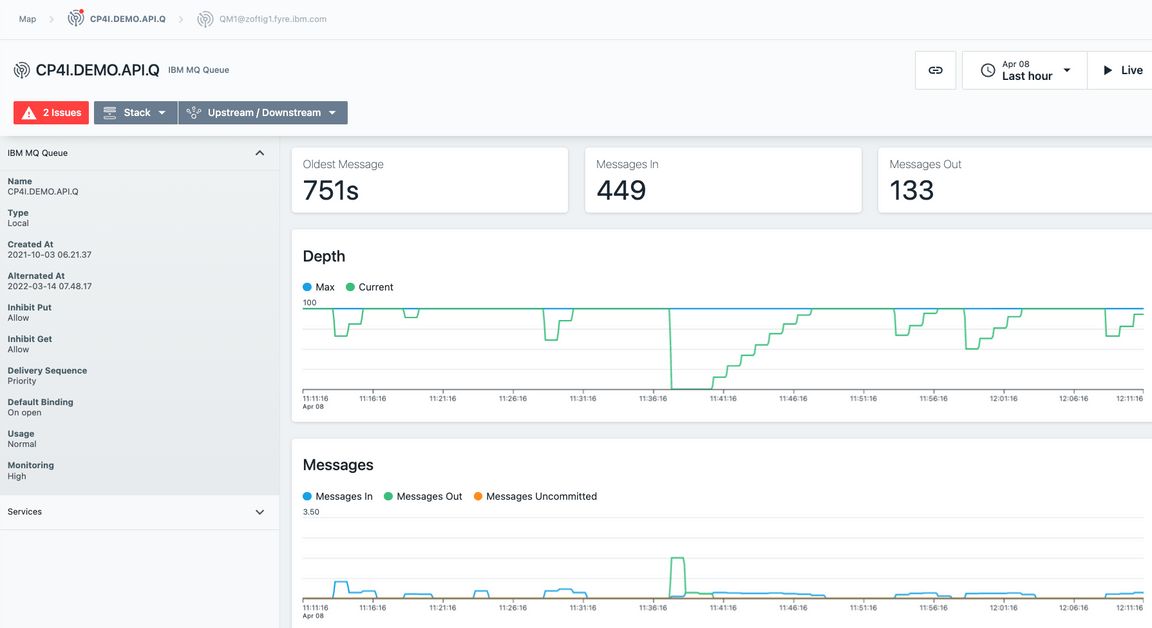Click the page title CP4I.DEMO.API.Q
Screen dimensions: 1152x628
pos(97,70)
